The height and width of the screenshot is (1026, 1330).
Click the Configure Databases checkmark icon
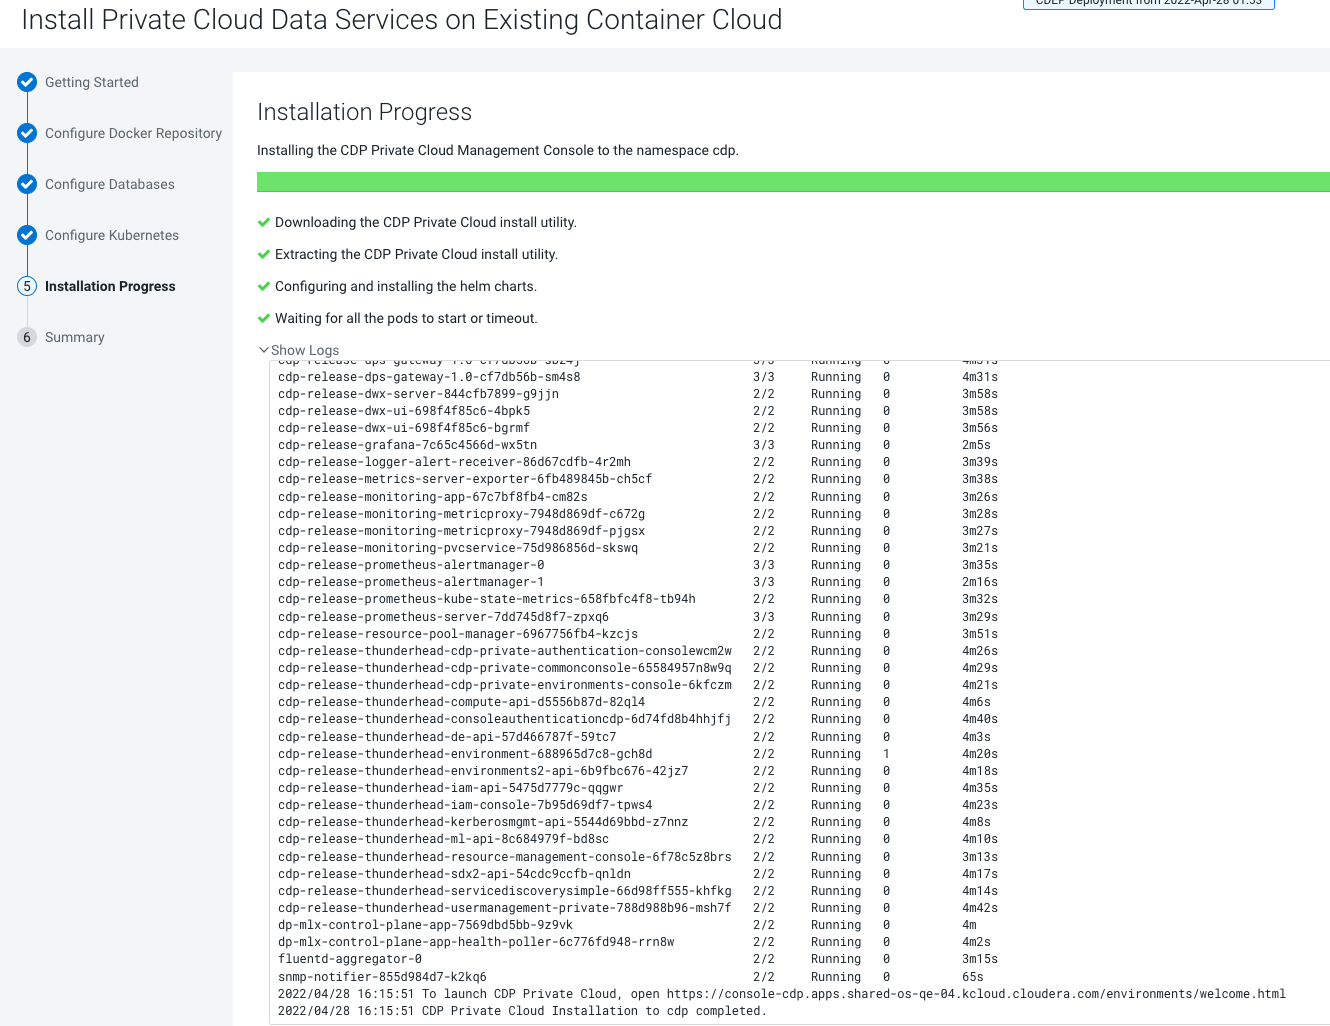[x=27, y=184]
